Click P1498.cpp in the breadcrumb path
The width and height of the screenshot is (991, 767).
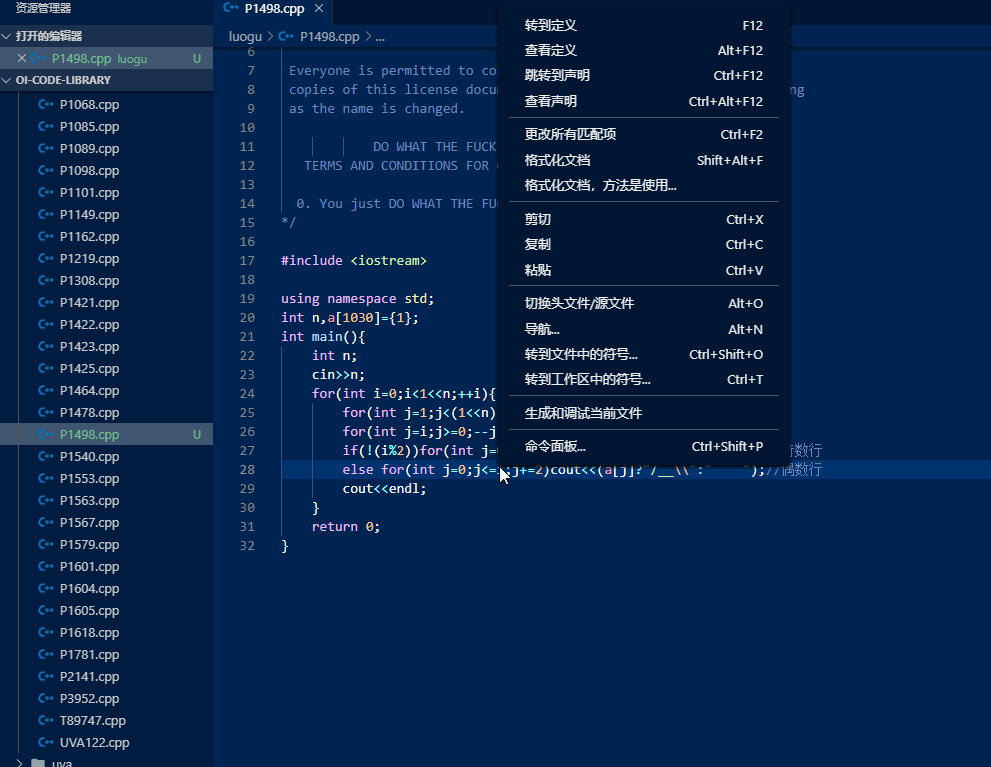(329, 37)
